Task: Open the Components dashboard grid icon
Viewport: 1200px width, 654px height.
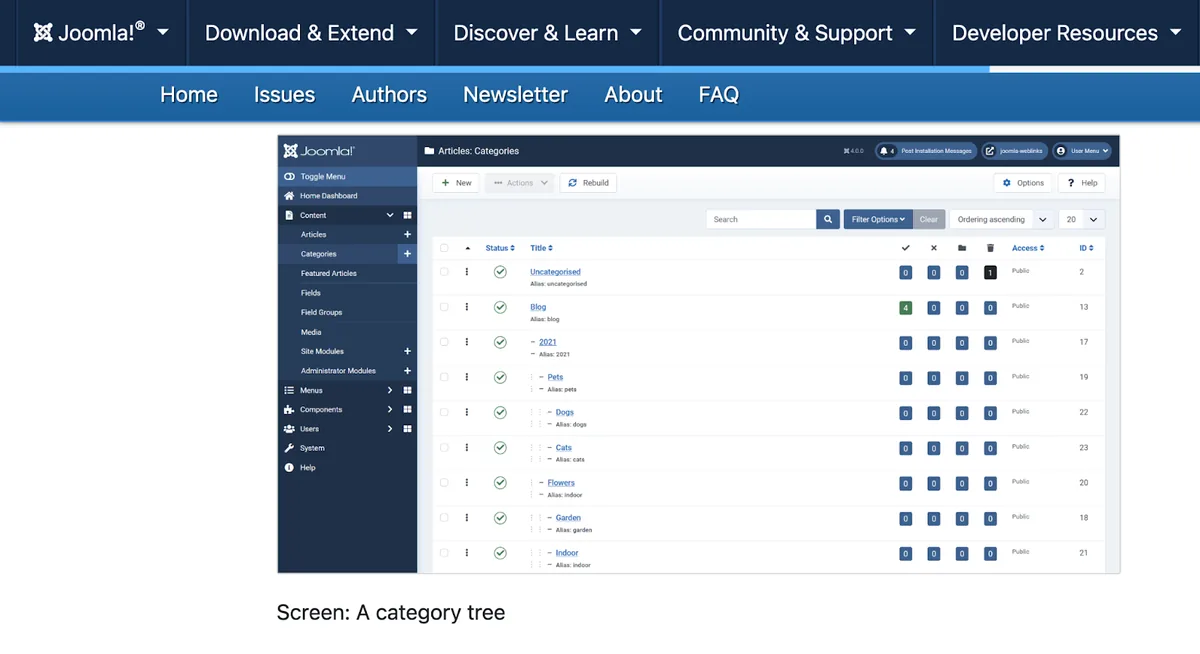Action: (407, 409)
